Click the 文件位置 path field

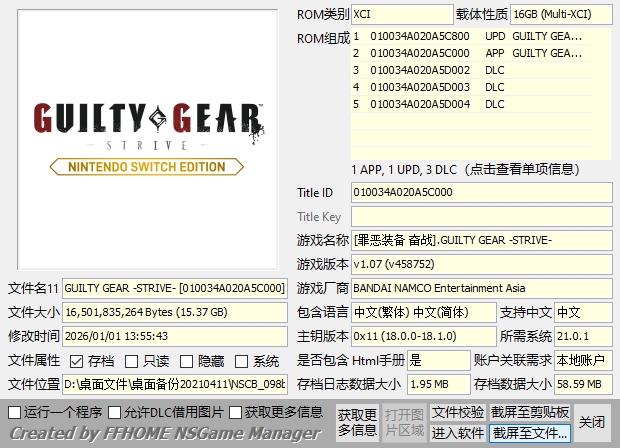[x=175, y=384]
